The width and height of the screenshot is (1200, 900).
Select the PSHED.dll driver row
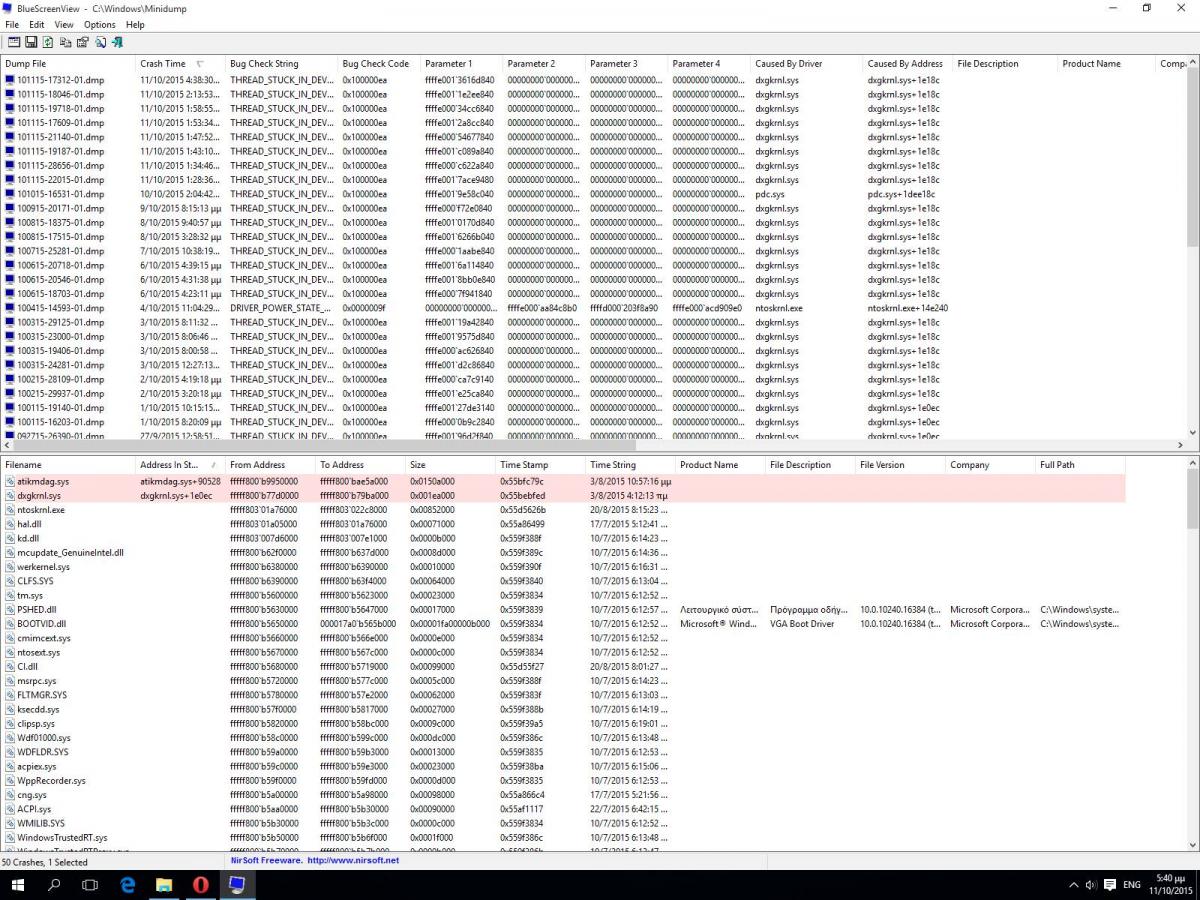point(562,609)
